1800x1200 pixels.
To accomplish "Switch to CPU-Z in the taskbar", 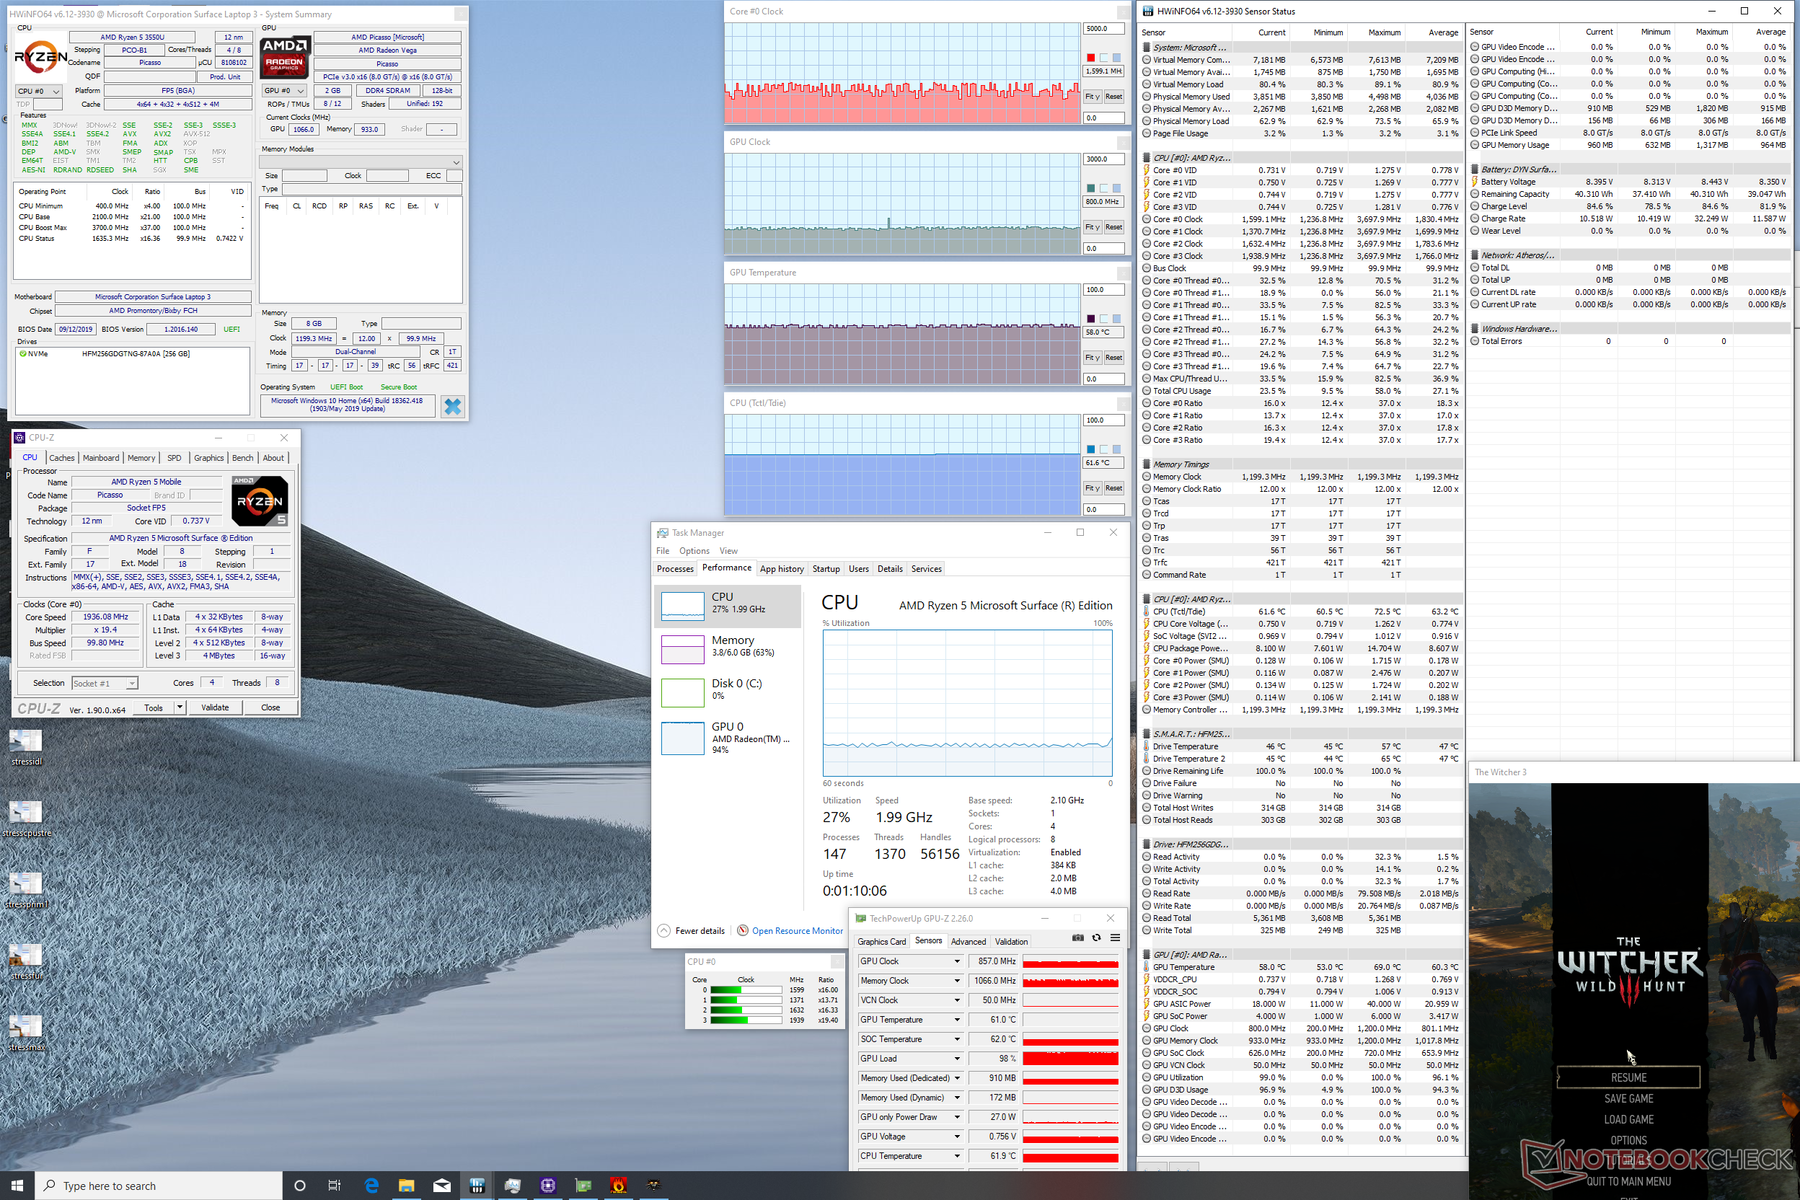I will click(x=548, y=1186).
